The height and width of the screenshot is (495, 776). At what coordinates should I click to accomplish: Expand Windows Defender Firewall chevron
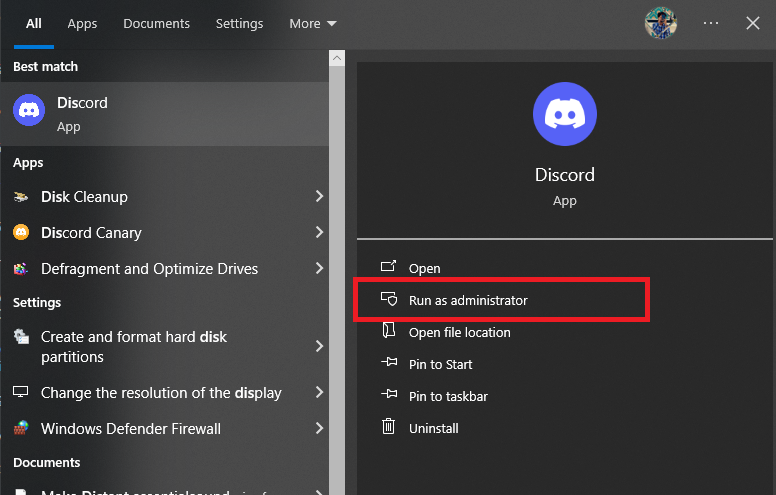tap(319, 429)
